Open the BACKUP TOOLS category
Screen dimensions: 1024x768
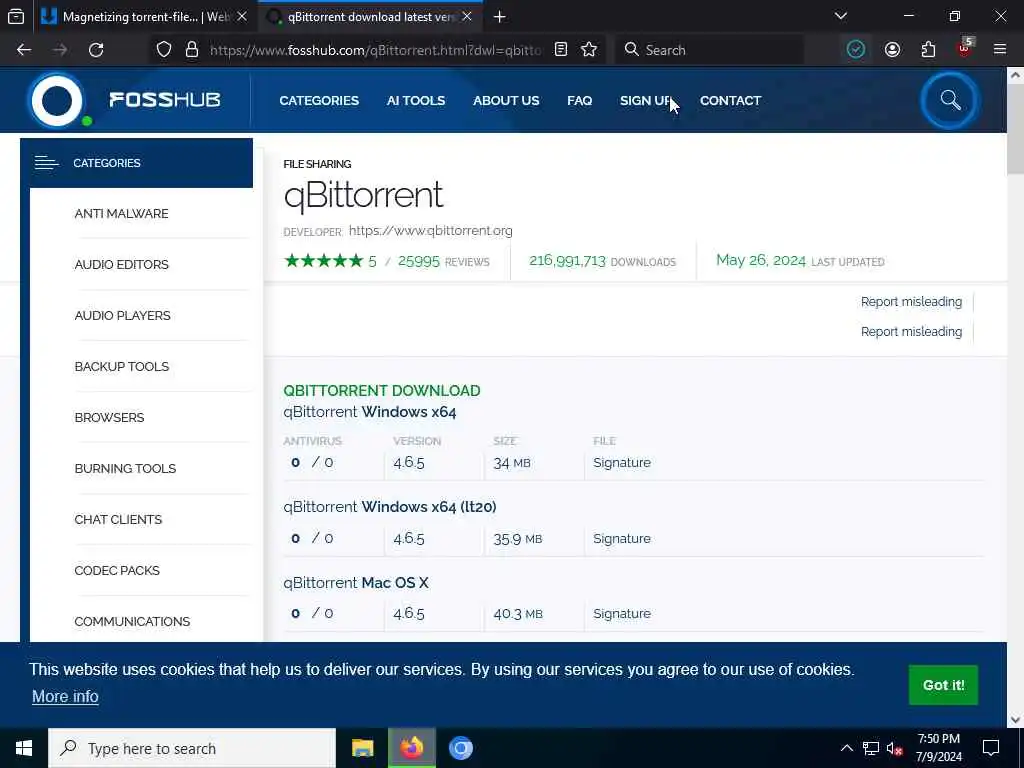(121, 366)
